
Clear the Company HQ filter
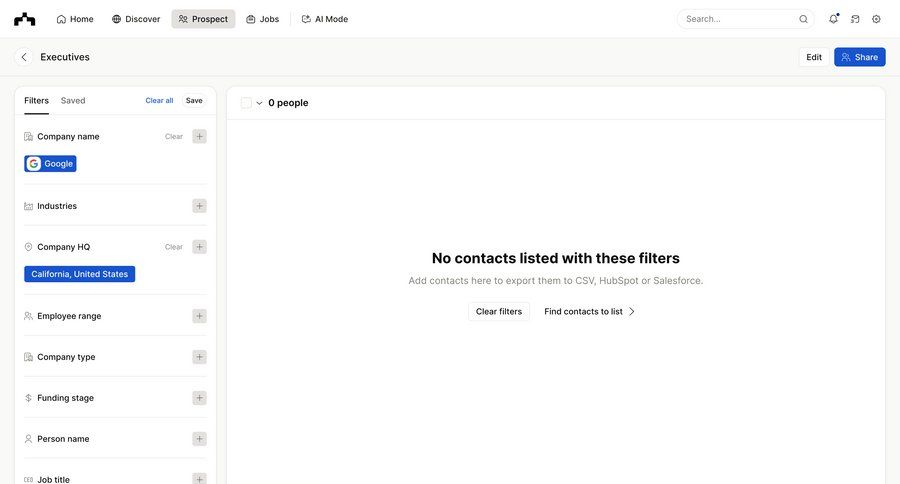coord(174,247)
